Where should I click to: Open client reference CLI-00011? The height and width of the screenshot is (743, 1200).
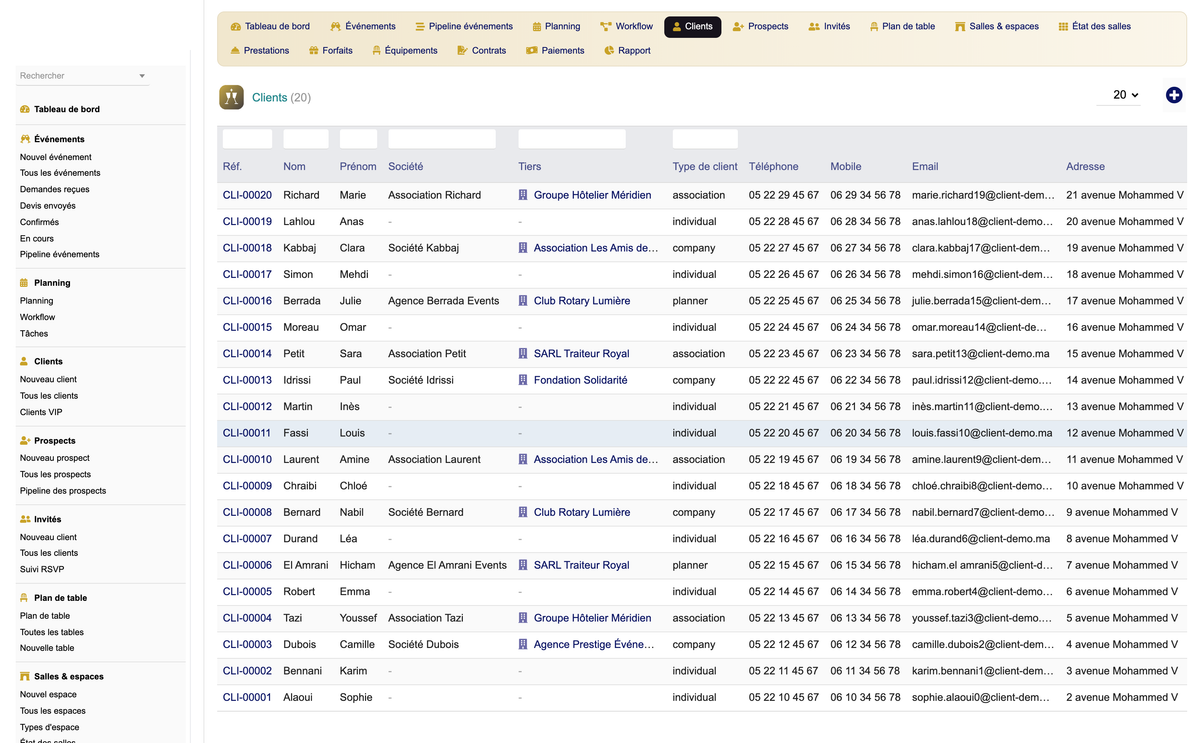click(x=247, y=433)
